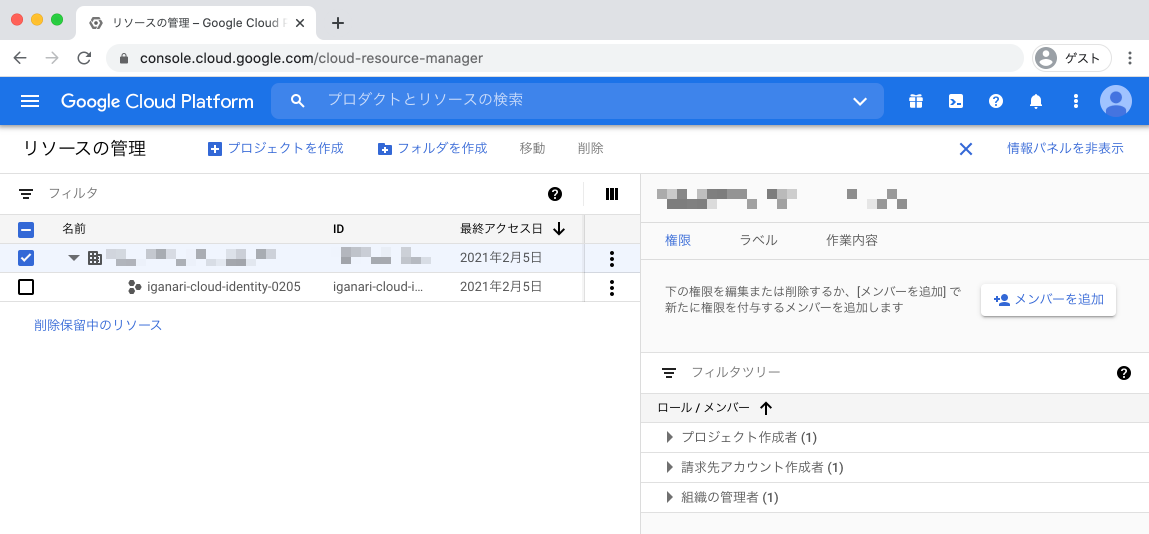The image size is (1149, 534).
Task: Open 削除保留中のリソース link
Action: [98, 325]
